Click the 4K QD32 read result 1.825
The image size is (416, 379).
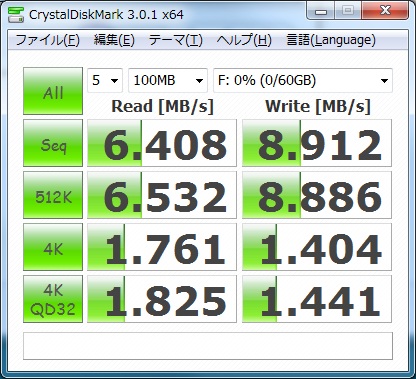162,299
